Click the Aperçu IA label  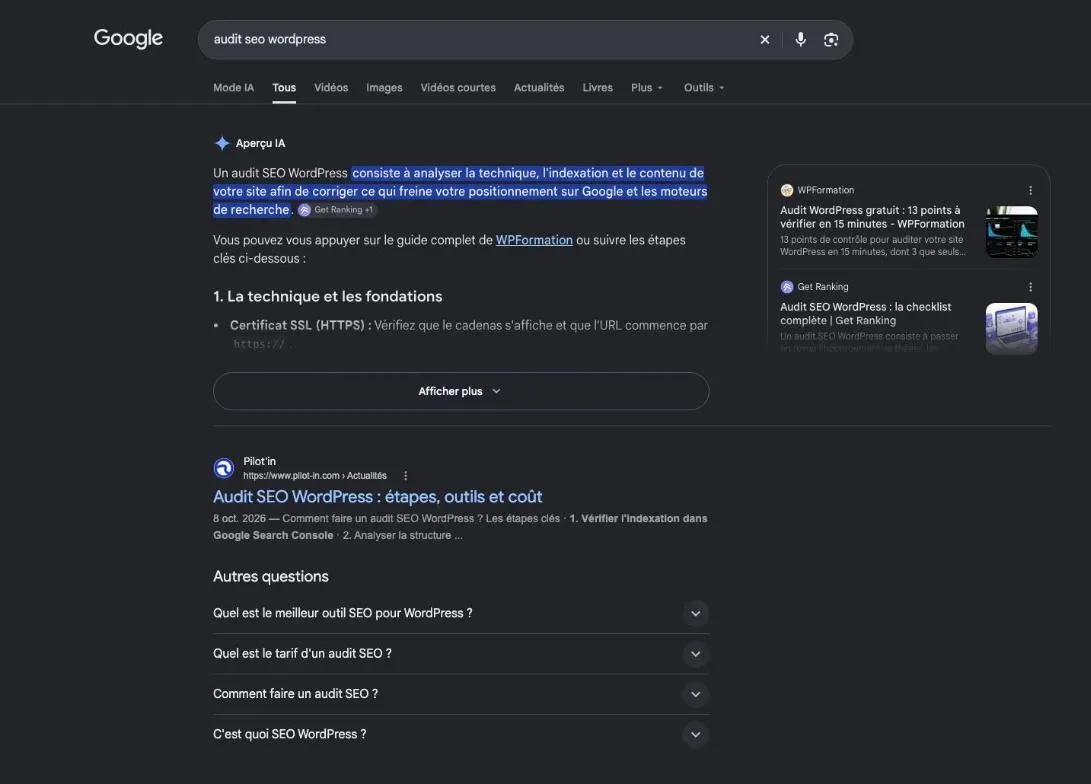pos(260,143)
